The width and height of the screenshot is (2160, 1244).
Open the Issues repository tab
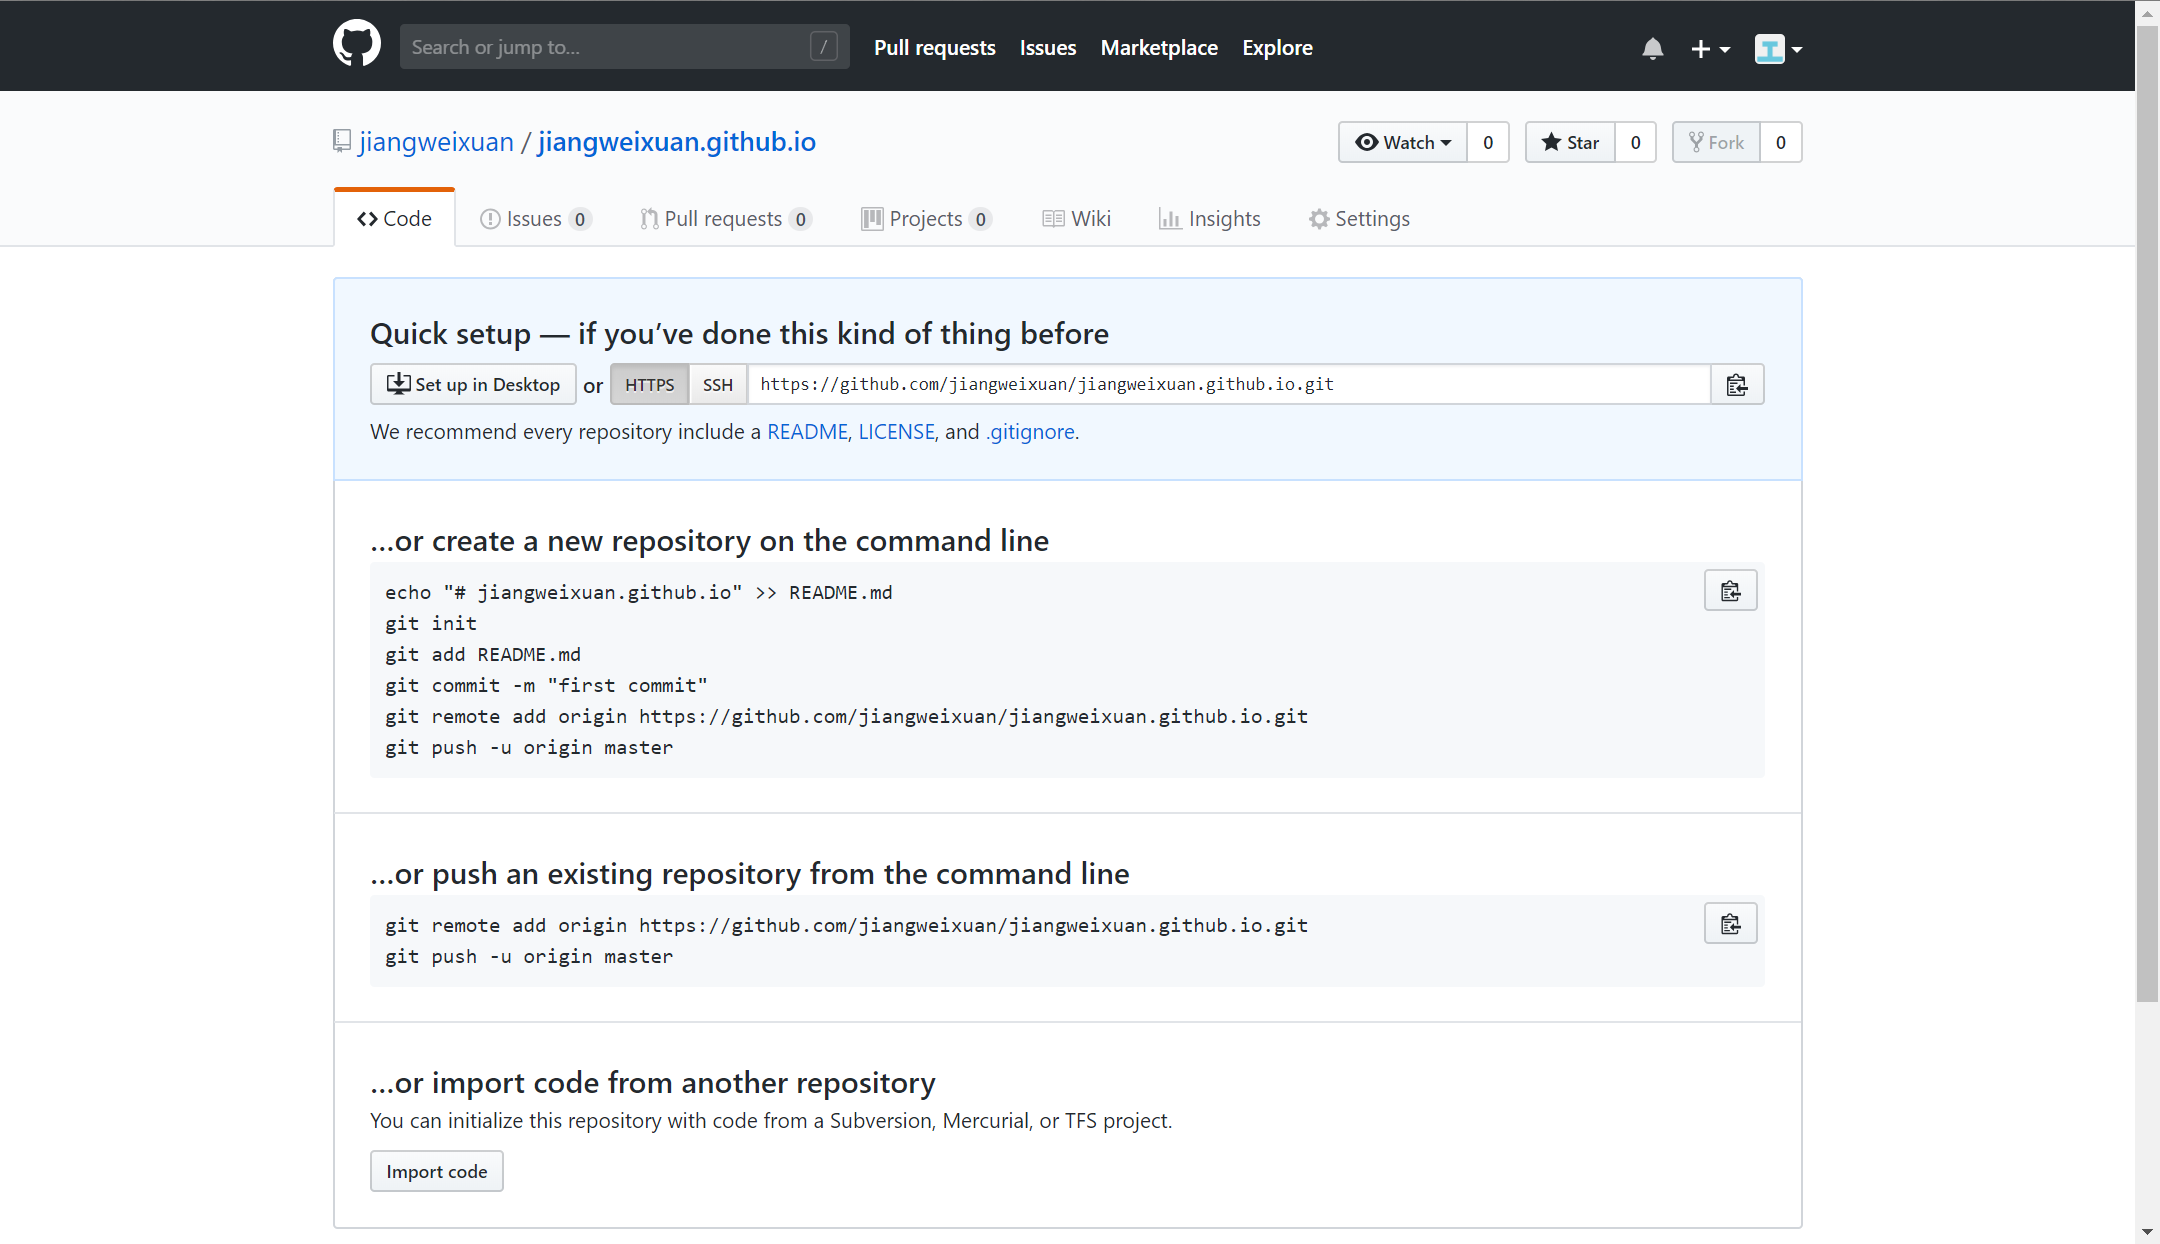535,219
